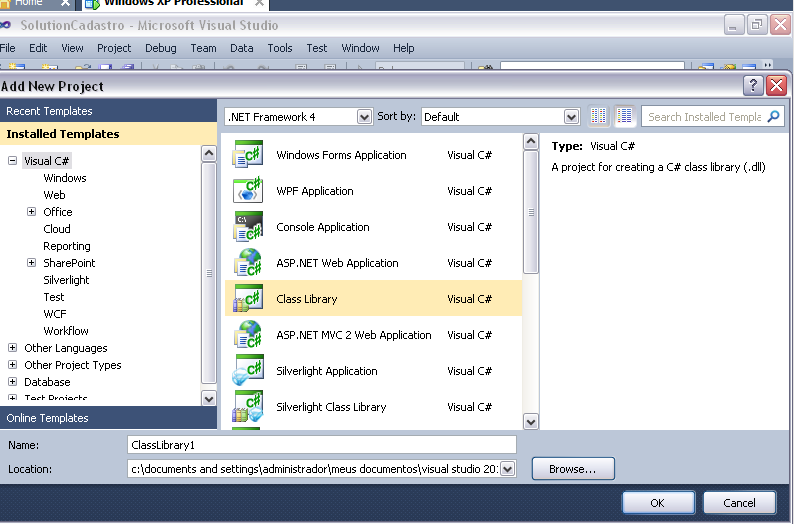Expand the Database node
The image size is (794, 524).
click(x=13, y=382)
